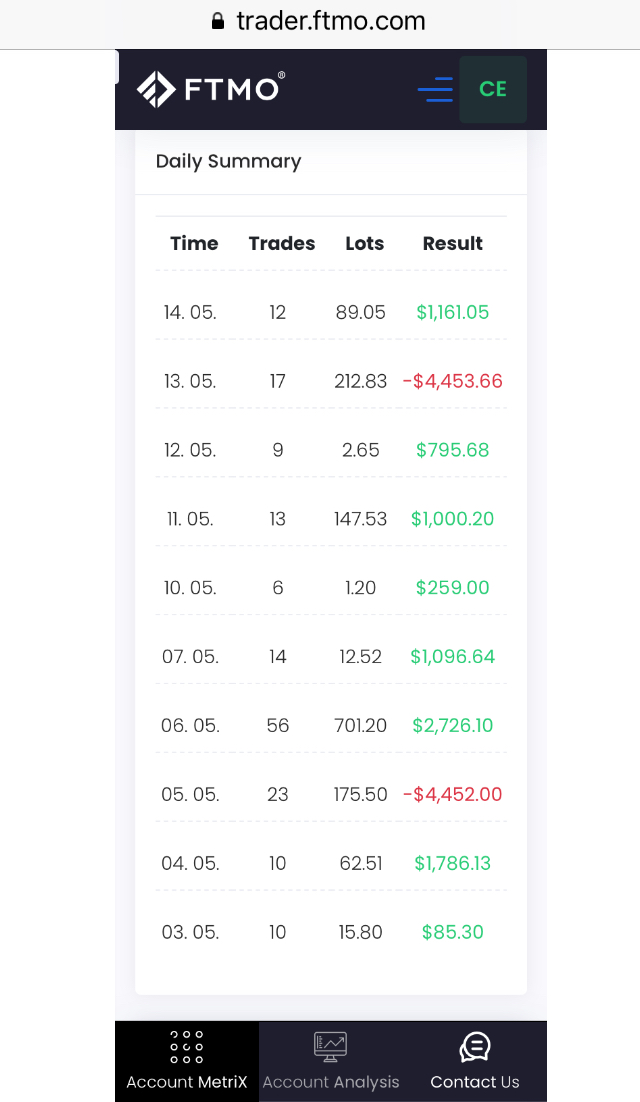Click the Lots column header

[x=365, y=243]
